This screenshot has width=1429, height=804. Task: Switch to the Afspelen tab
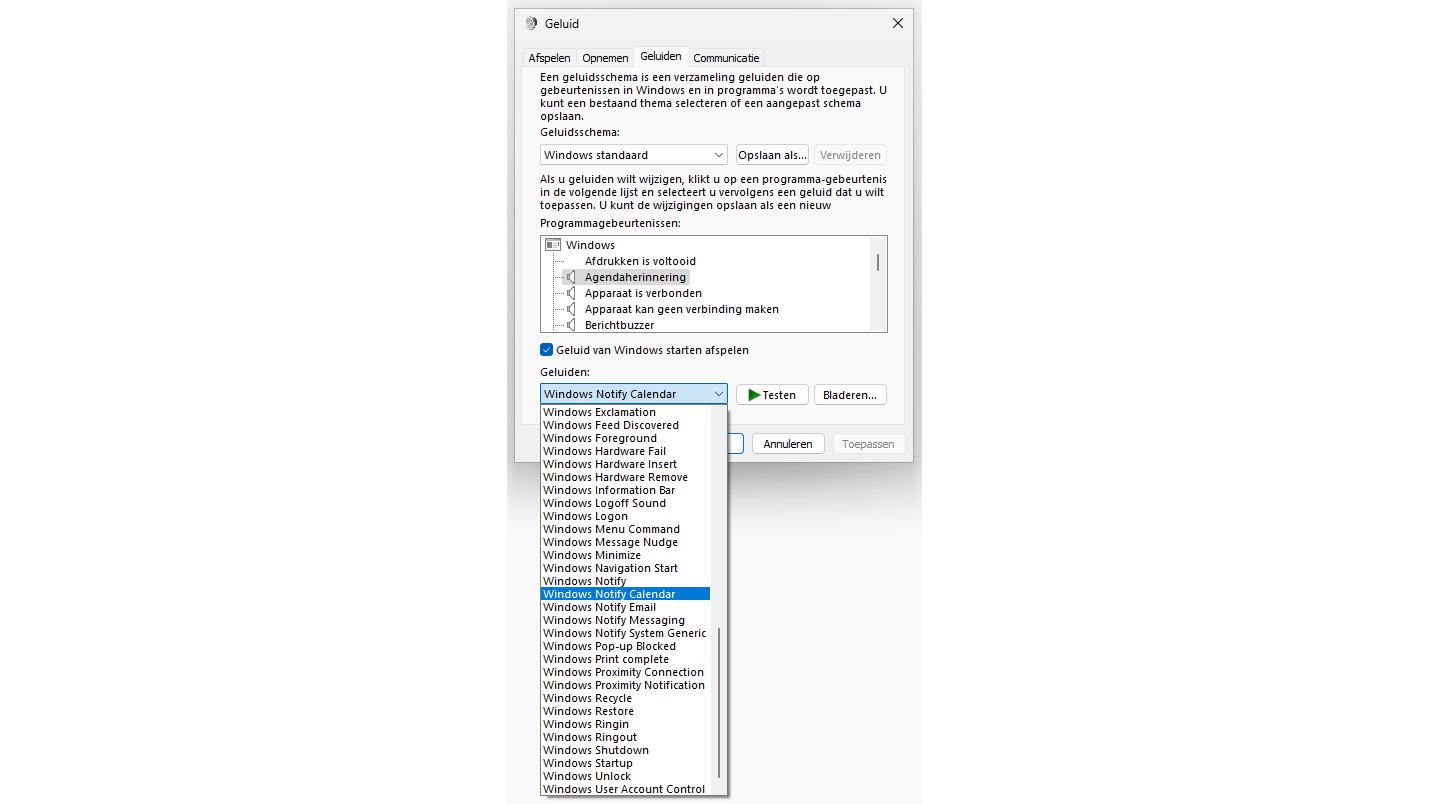[549, 58]
